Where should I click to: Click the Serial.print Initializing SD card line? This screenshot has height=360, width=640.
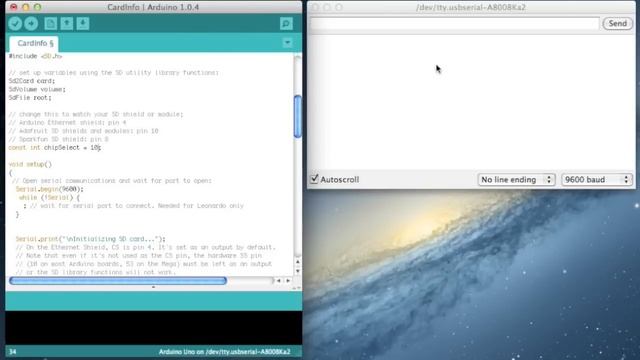click(91, 239)
